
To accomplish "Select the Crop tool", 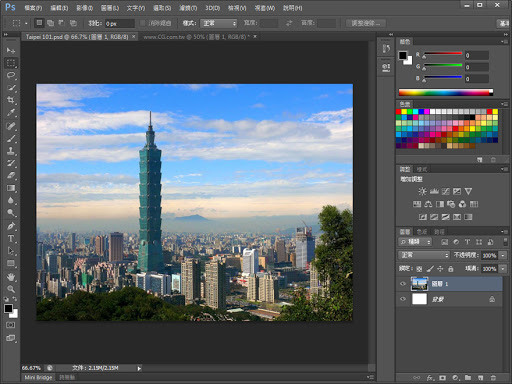I will [x=11, y=100].
